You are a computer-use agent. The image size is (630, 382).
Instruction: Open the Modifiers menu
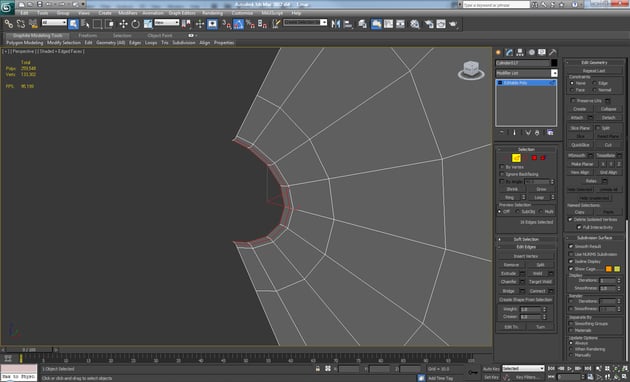(128, 13)
